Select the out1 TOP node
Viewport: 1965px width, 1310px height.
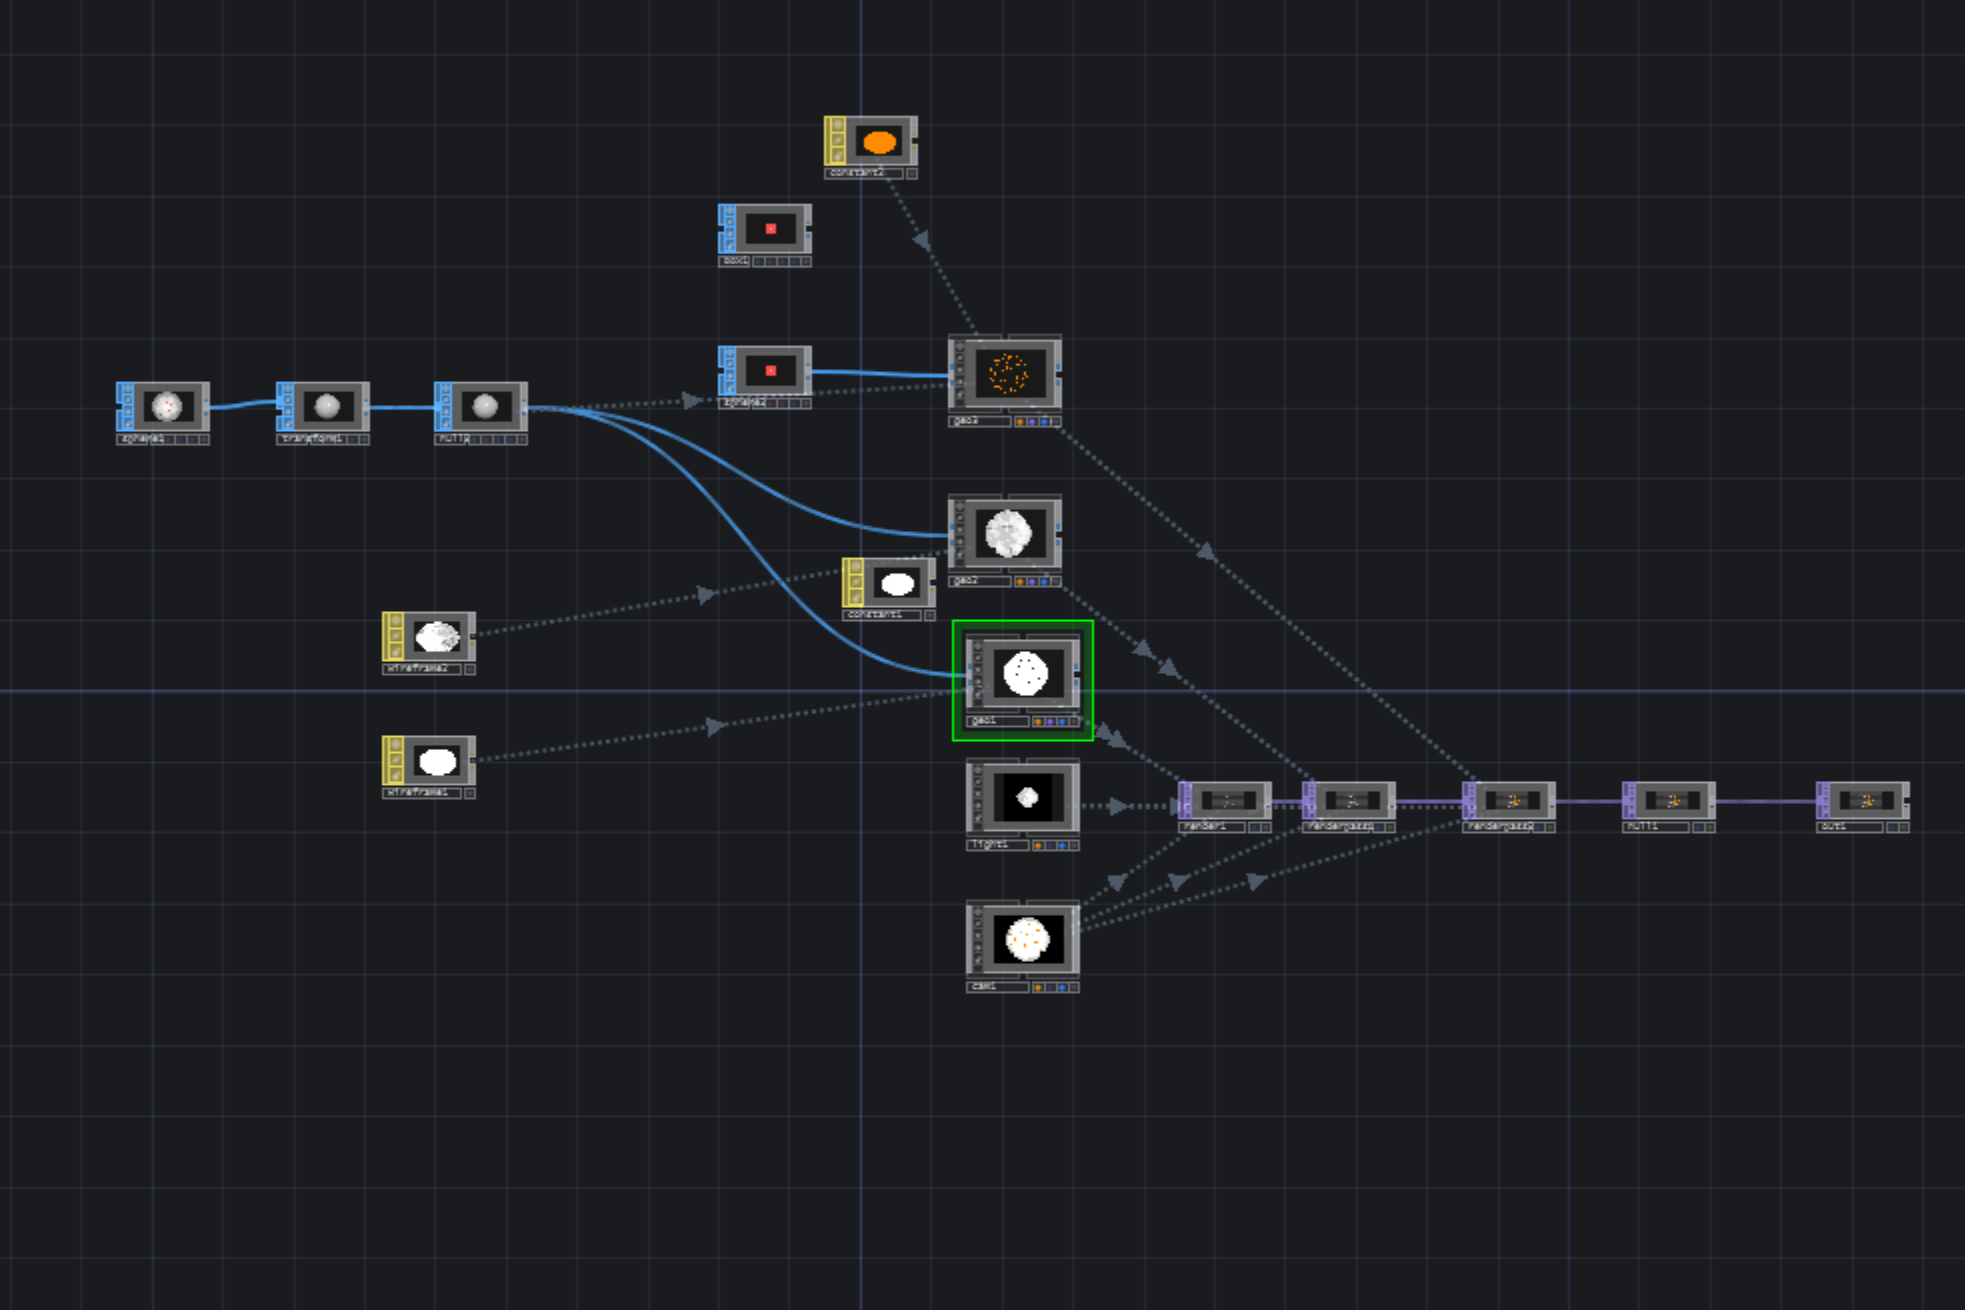1865,800
